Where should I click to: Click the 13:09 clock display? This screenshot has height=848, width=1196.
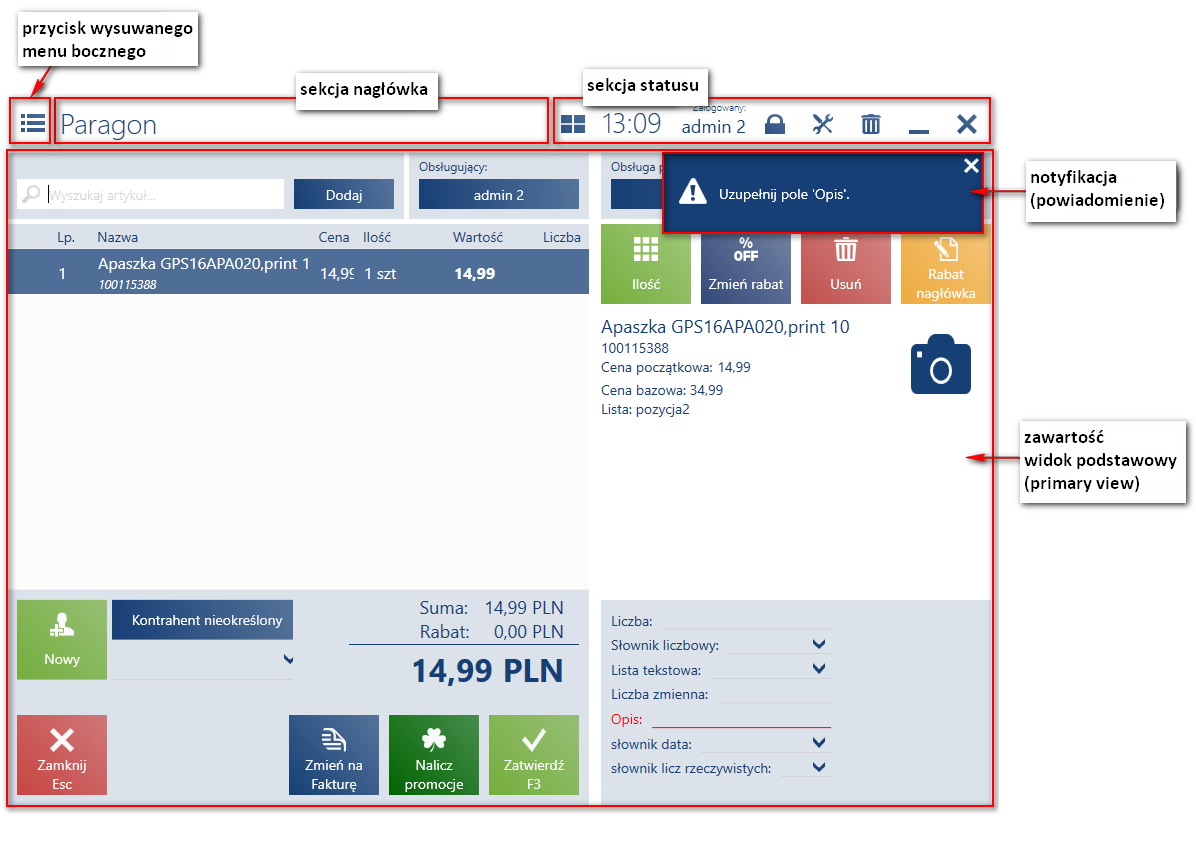click(x=631, y=124)
